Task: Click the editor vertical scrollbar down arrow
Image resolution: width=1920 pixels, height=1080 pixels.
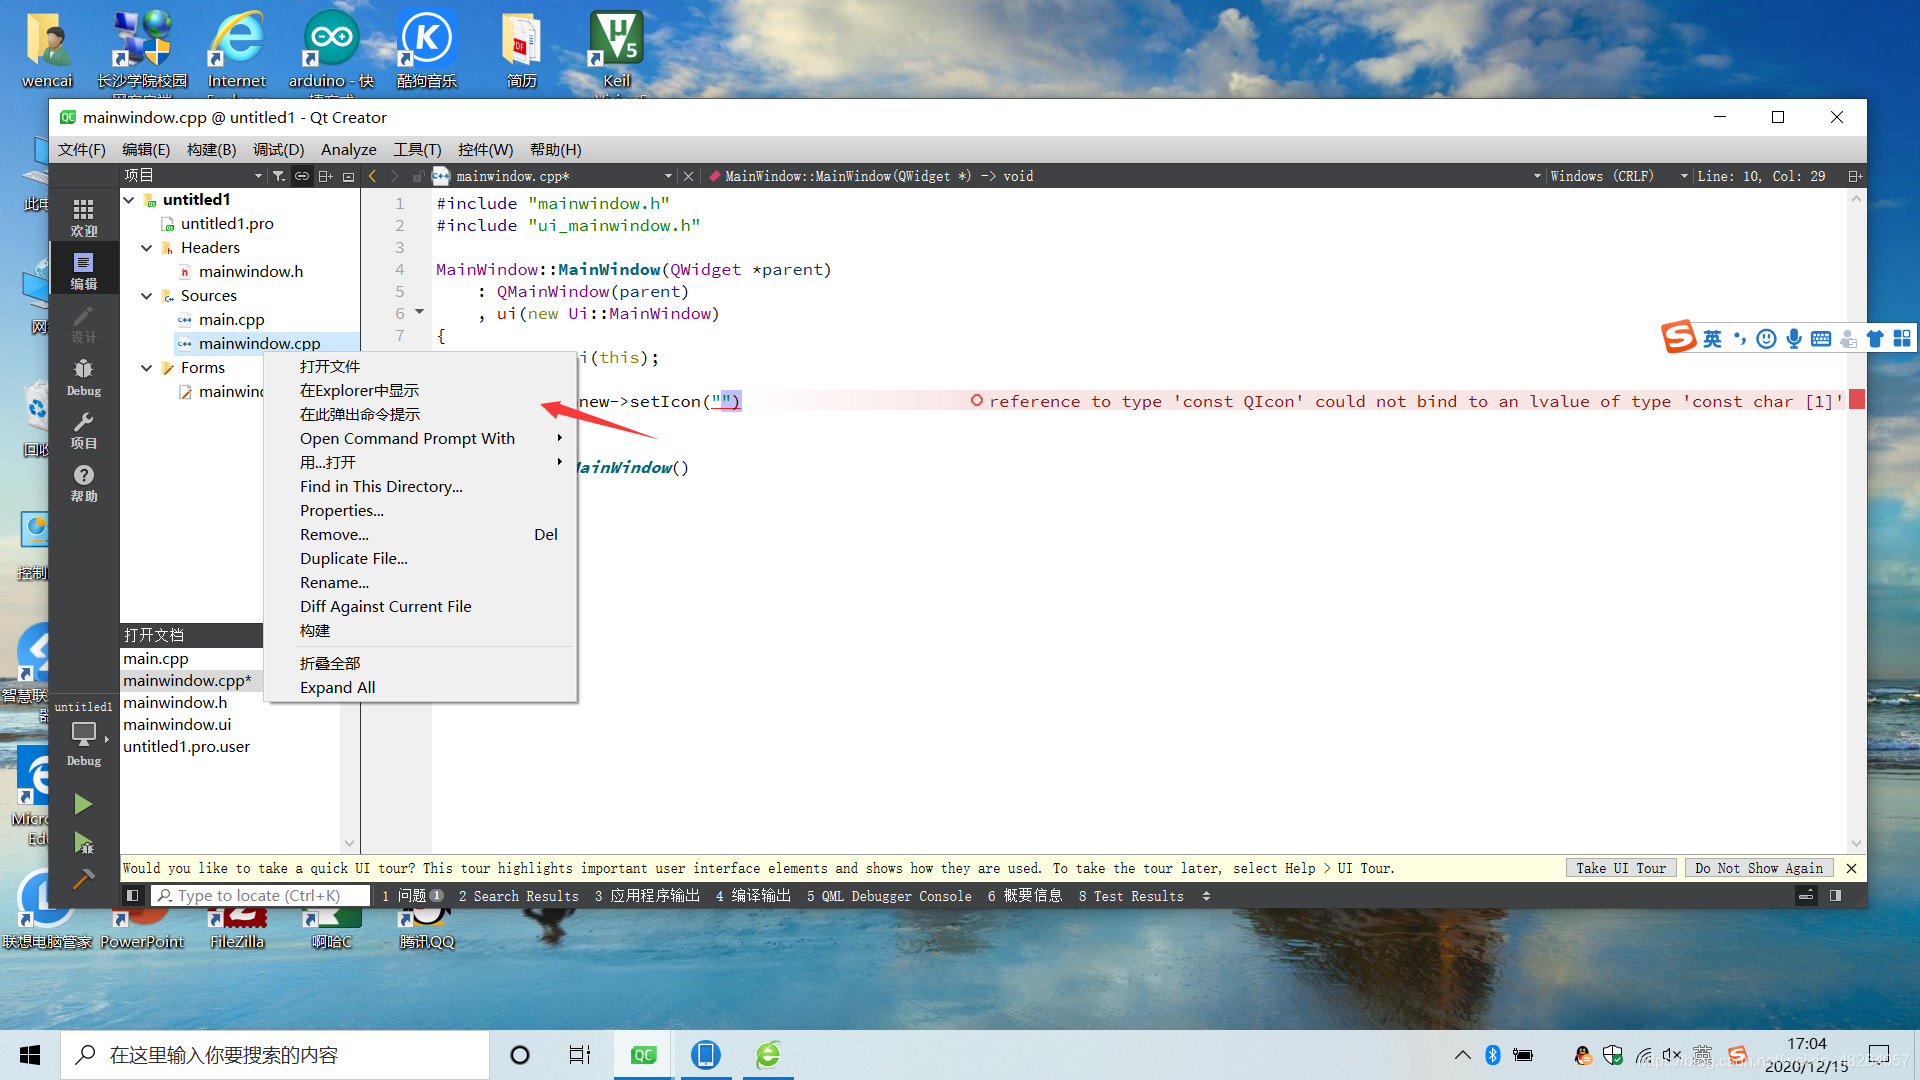Action: tap(1856, 843)
